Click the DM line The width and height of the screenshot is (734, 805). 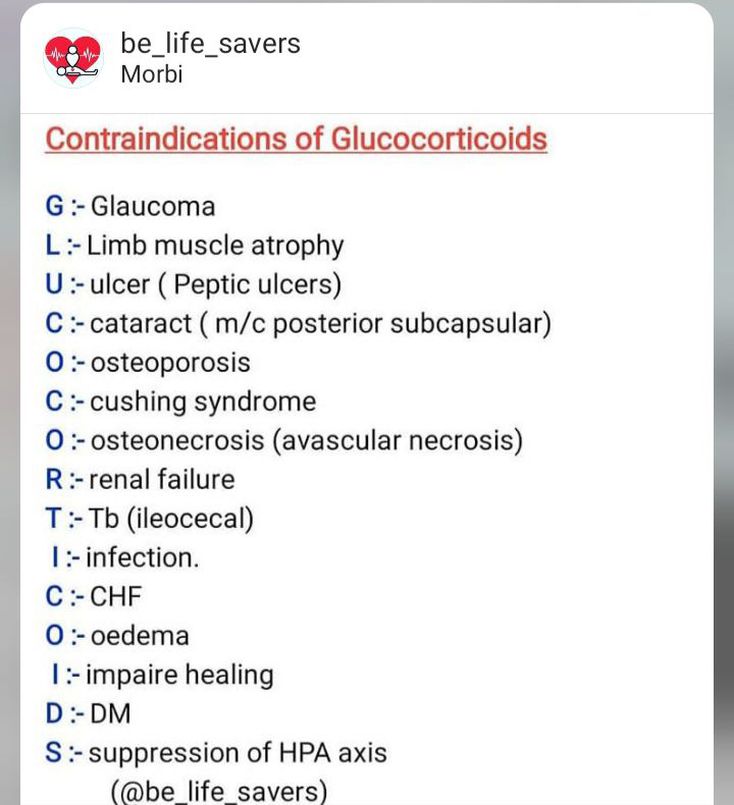click(88, 713)
